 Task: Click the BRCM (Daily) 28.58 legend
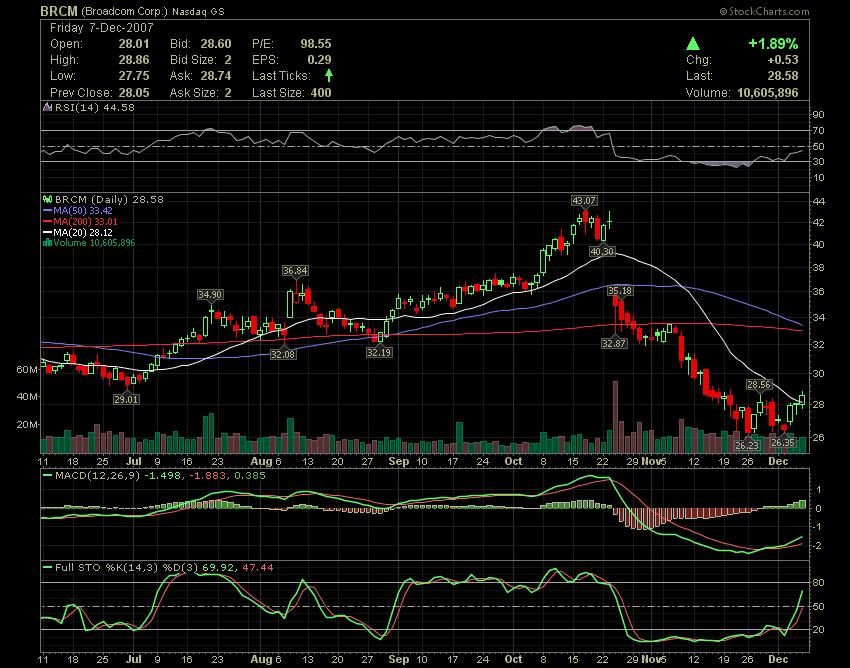click(x=109, y=200)
